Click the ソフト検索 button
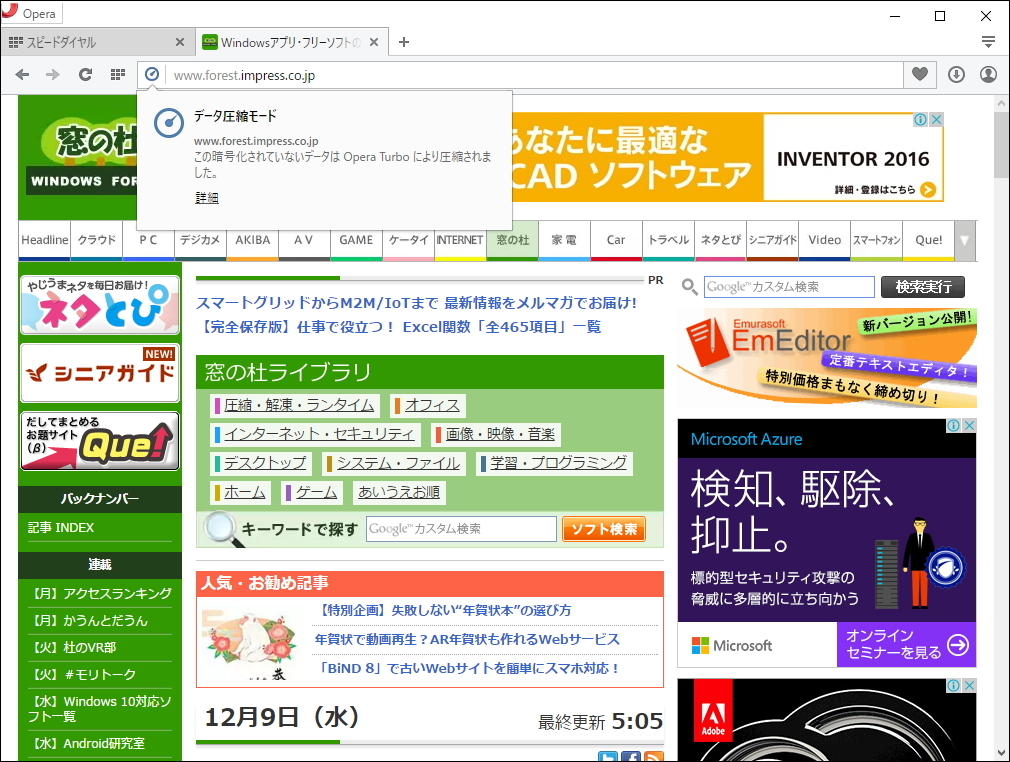 (604, 527)
